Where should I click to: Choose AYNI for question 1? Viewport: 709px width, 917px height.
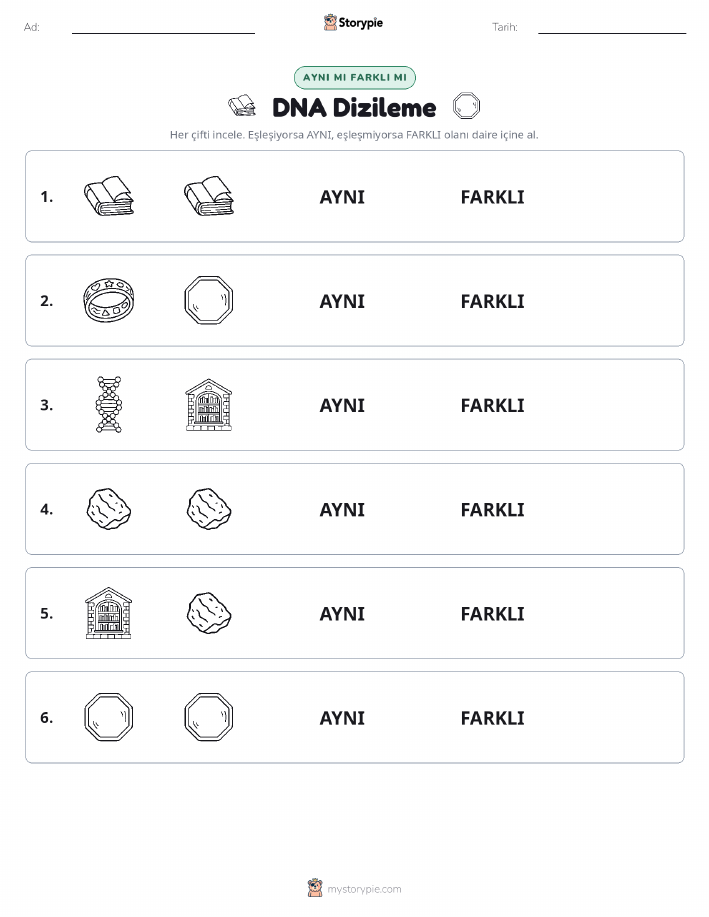[342, 197]
